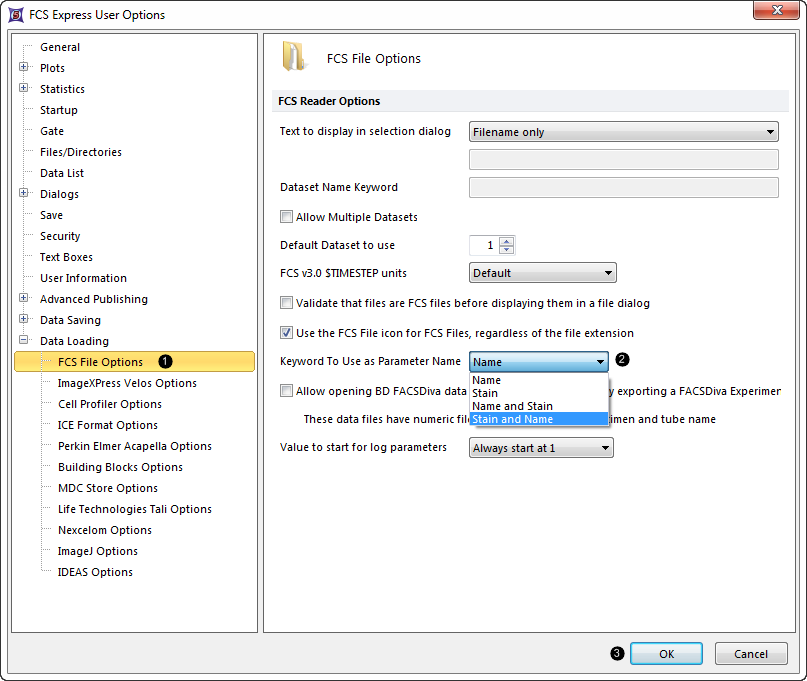
Task: Uncheck Use the FCS File icon checkbox
Action: point(288,333)
